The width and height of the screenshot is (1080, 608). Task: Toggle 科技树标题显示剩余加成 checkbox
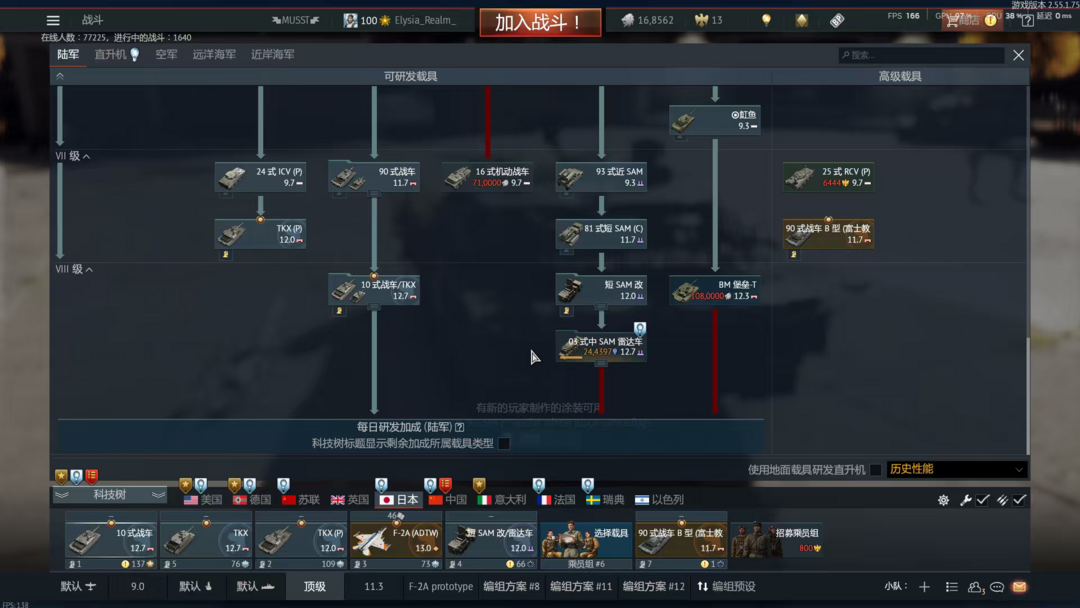click(x=504, y=443)
